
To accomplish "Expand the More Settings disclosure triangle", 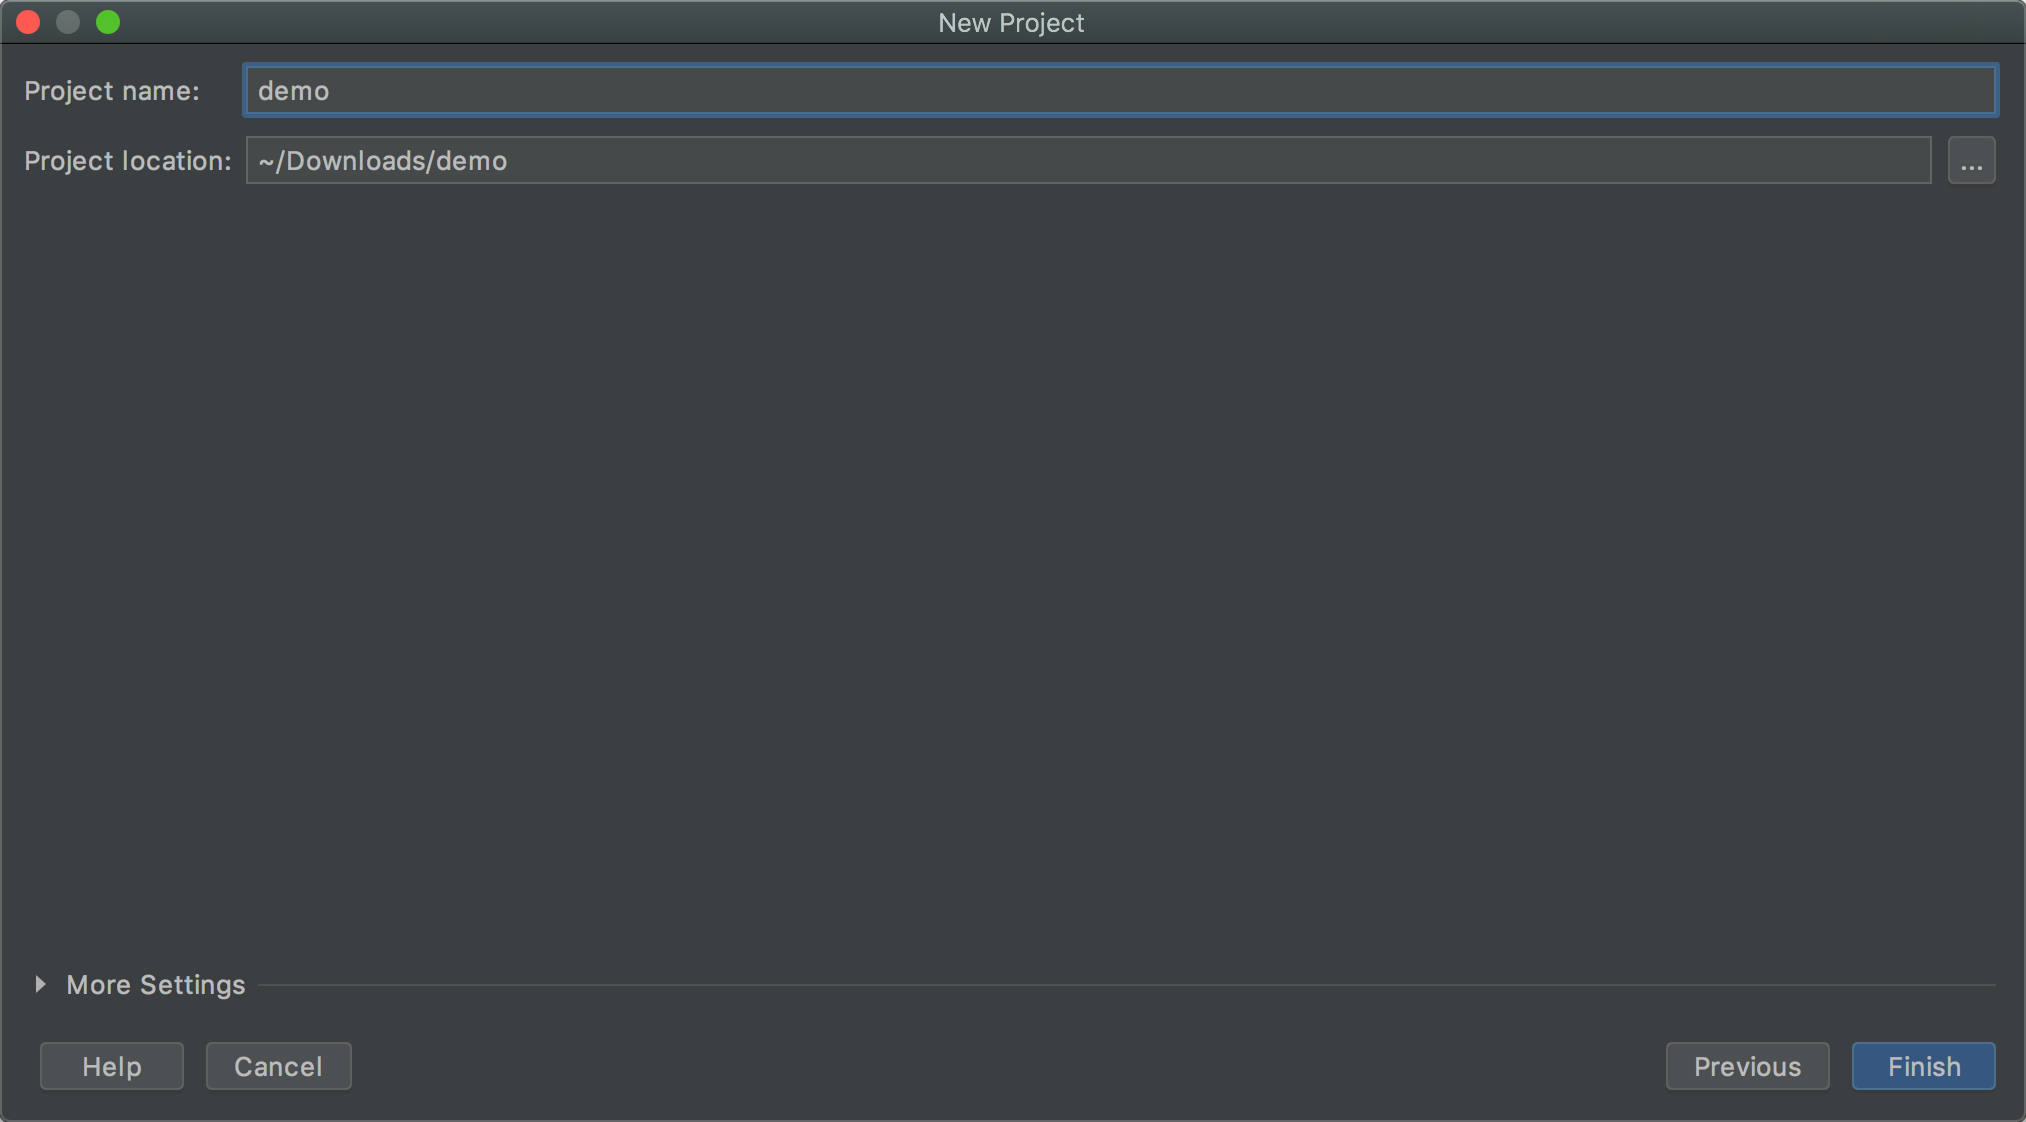I will click(x=40, y=985).
